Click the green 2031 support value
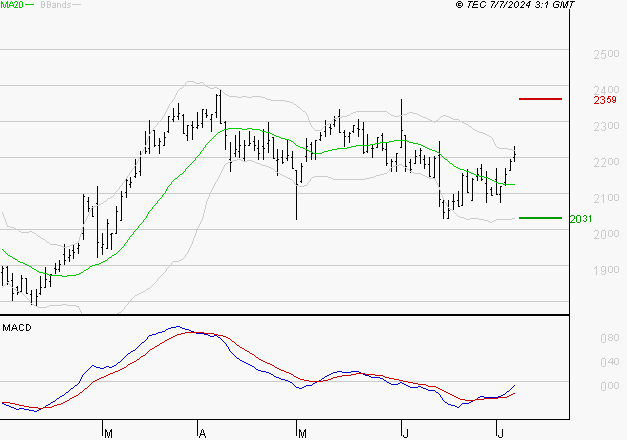Screen dimensions: 627x440 pos(581,219)
